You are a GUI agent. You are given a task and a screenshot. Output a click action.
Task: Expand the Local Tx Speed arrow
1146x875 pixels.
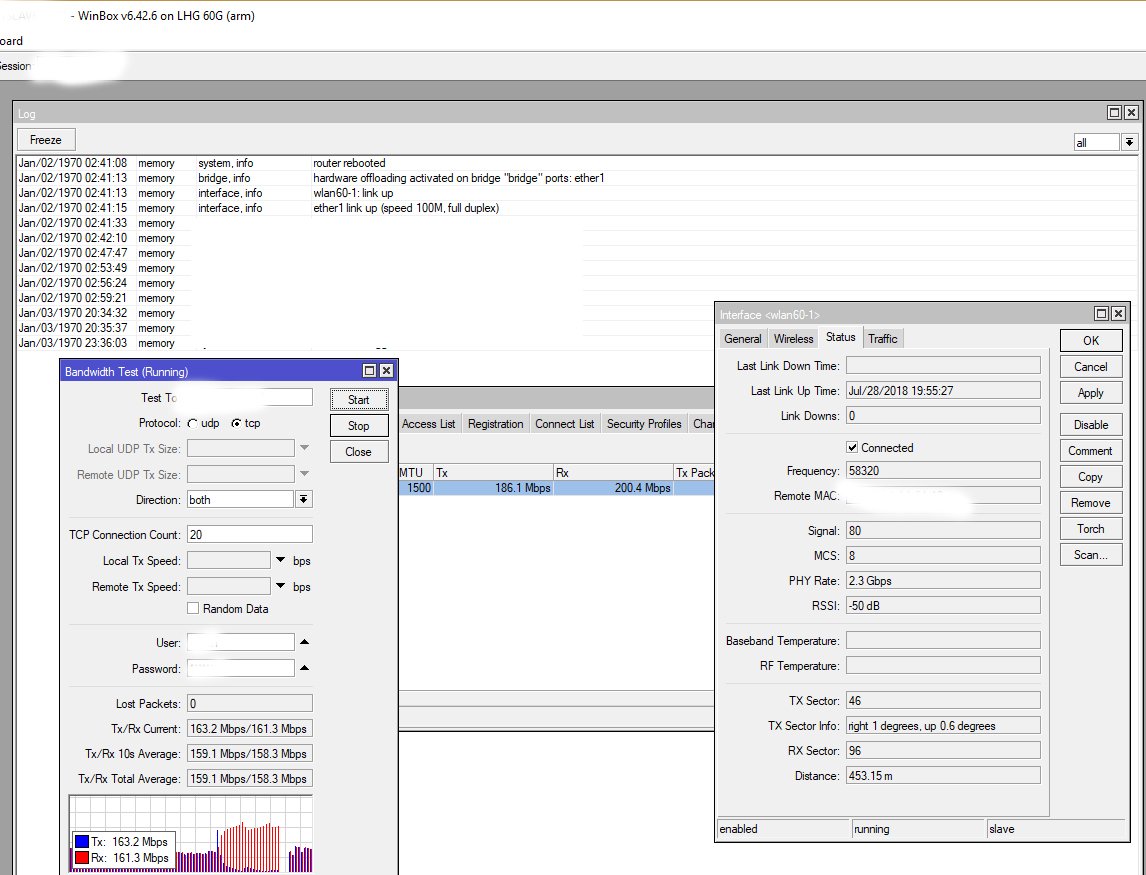coord(280,561)
